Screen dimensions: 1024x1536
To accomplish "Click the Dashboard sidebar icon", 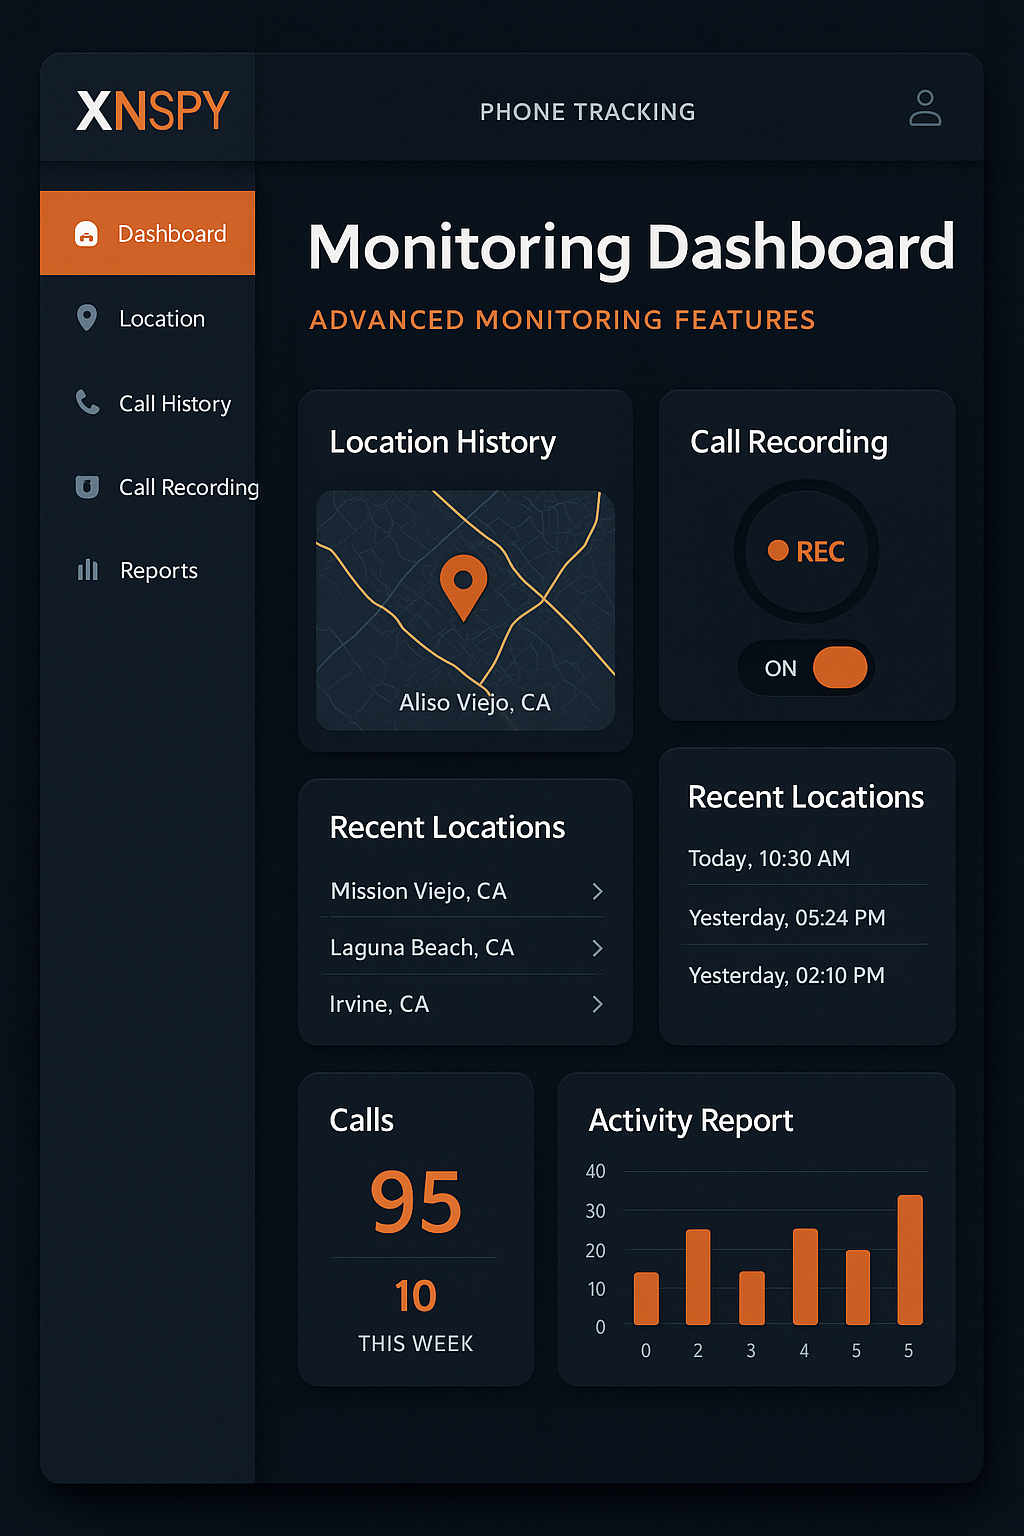I will point(87,234).
